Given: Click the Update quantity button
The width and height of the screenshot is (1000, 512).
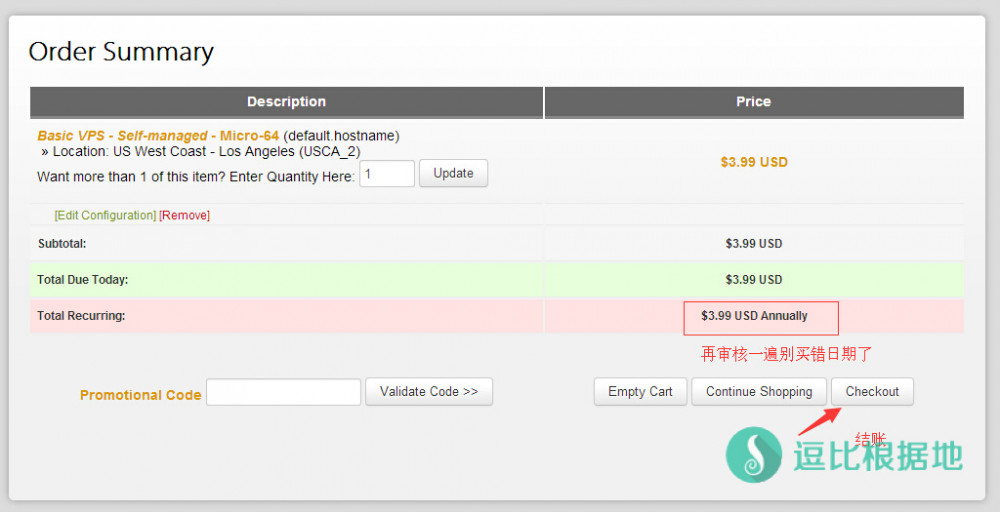Looking at the screenshot, I should 453,173.
